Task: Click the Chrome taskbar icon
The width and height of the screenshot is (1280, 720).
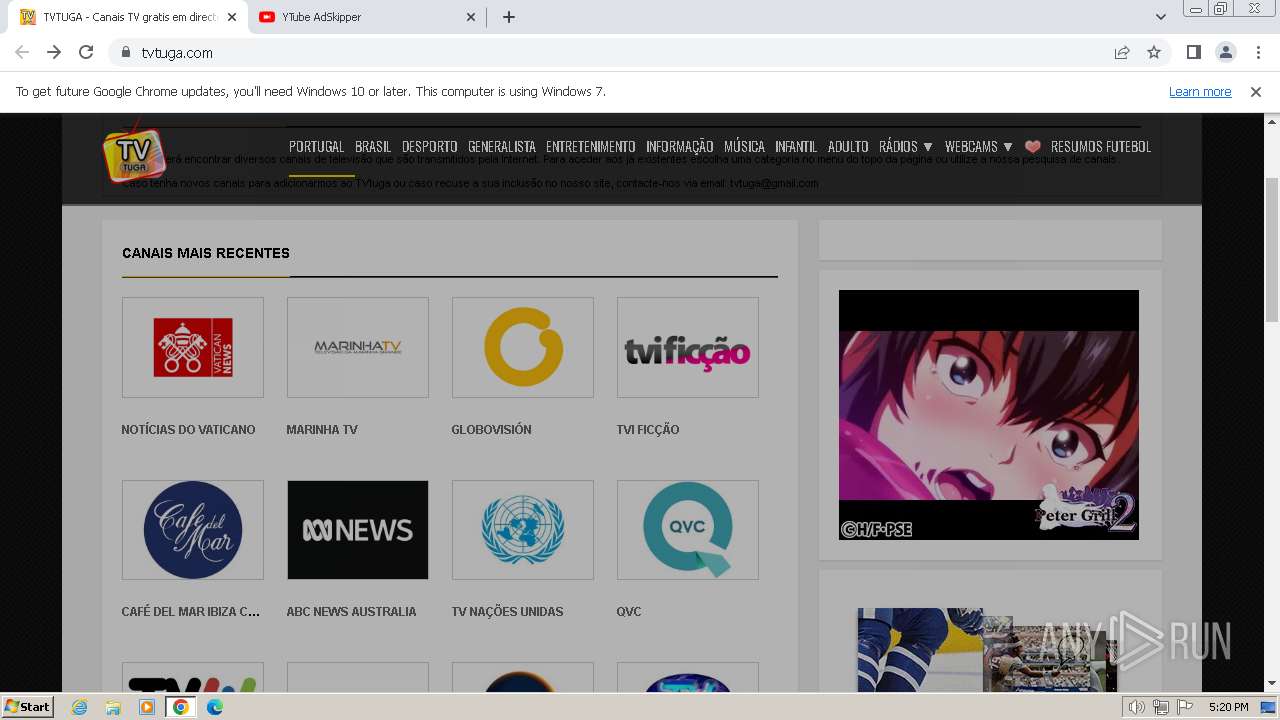Action: pos(180,707)
